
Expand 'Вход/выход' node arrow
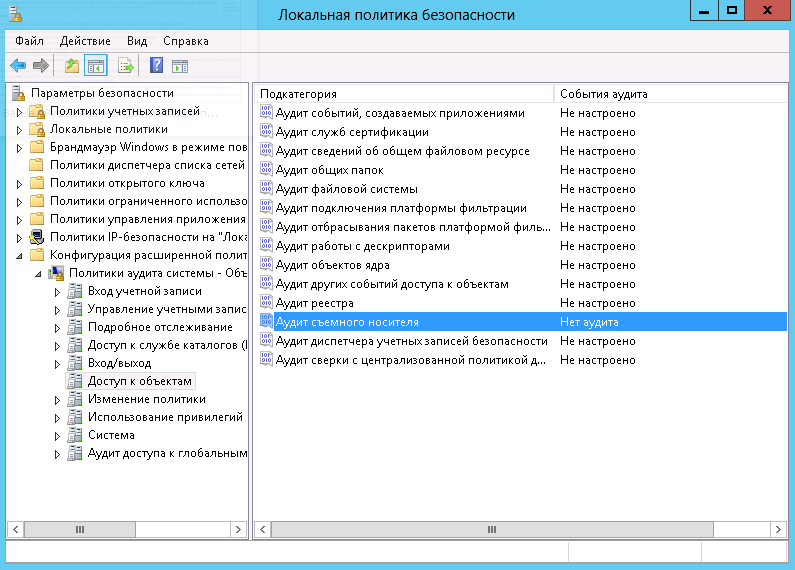(57, 364)
